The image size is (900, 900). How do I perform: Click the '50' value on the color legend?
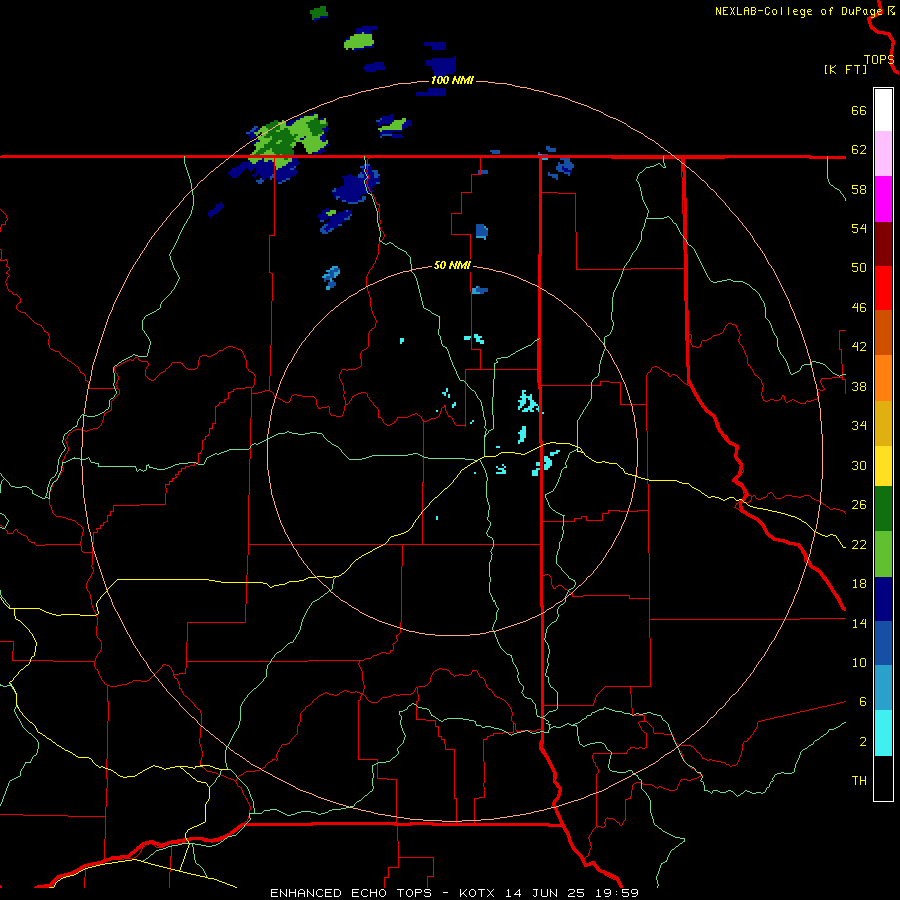pos(859,268)
